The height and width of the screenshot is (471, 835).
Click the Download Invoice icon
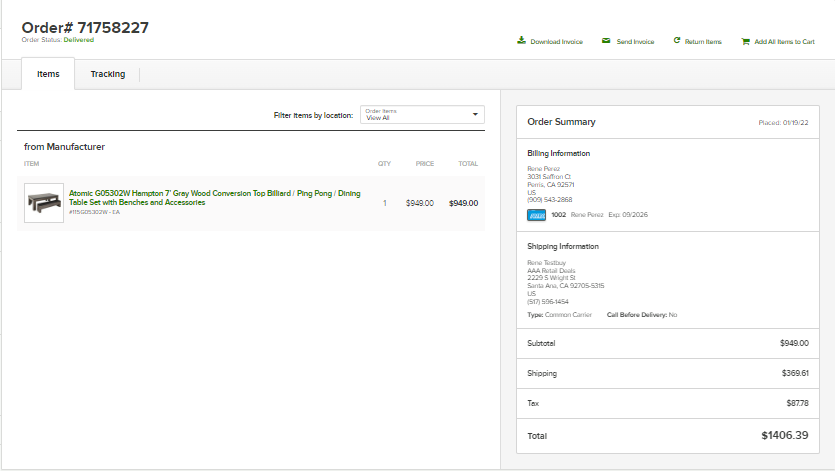click(521, 40)
